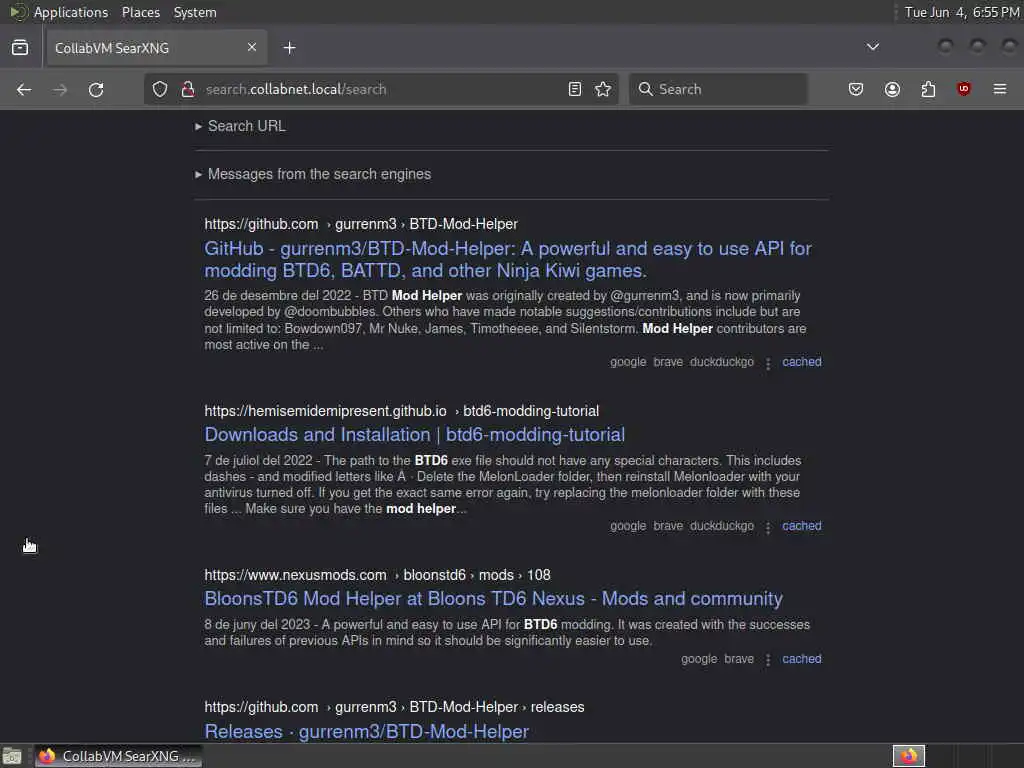The image size is (1024, 768).
Task: Open the tracking protection shield icon
Action: pos(160,89)
